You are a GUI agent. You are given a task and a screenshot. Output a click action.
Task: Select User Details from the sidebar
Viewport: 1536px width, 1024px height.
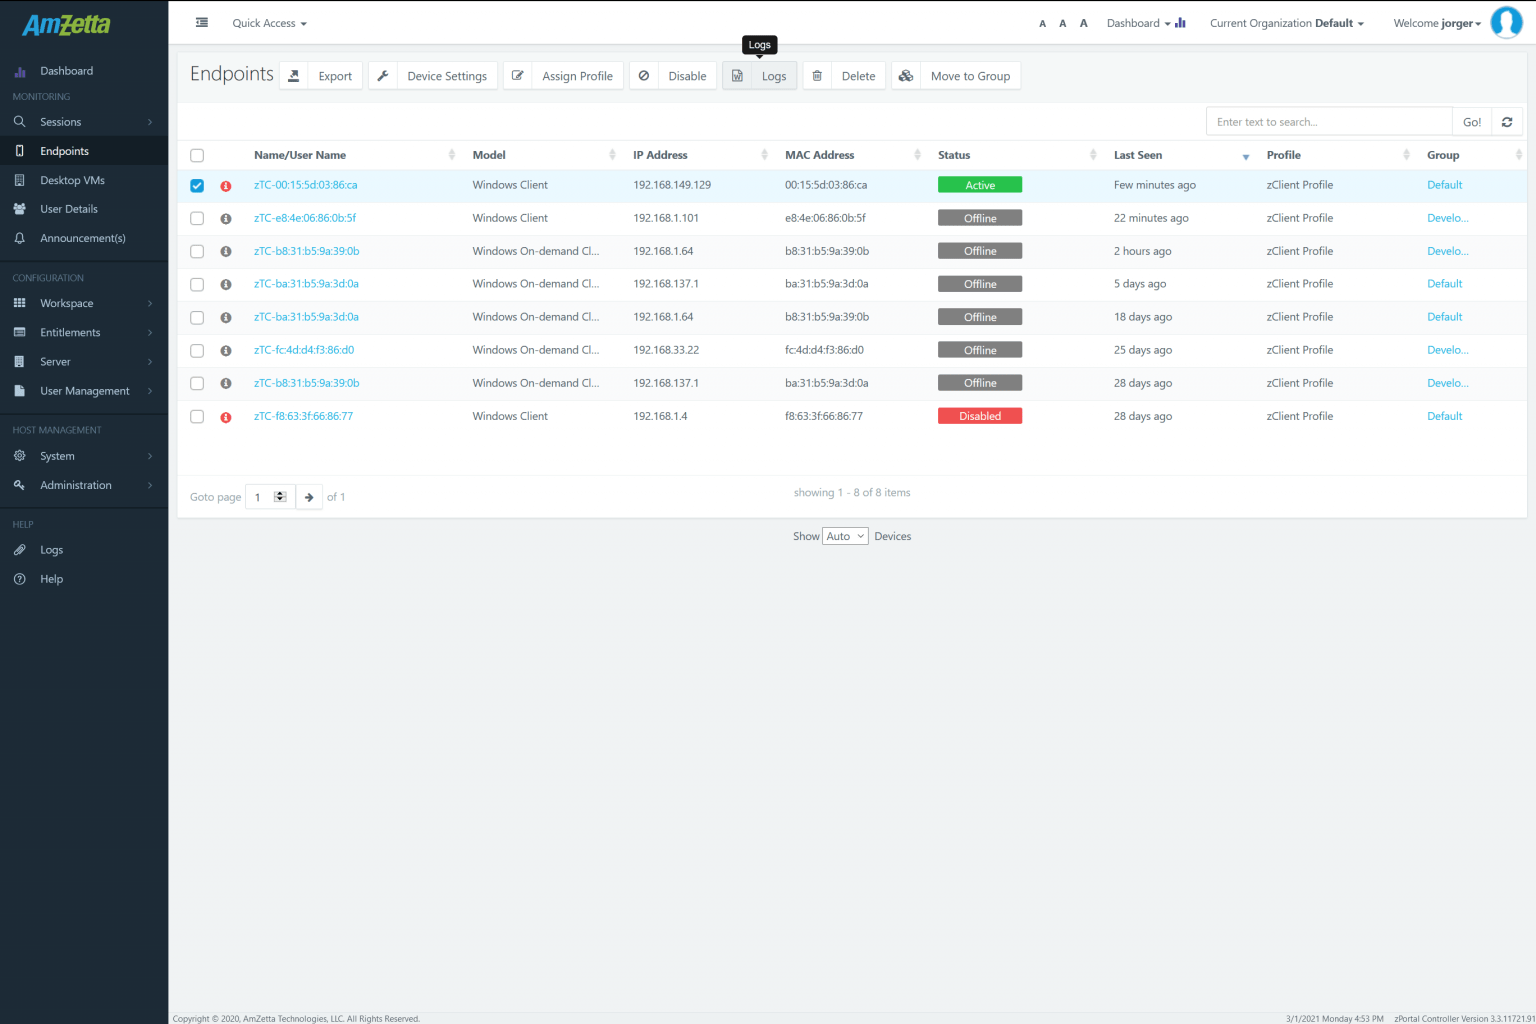[x=68, y=208]
